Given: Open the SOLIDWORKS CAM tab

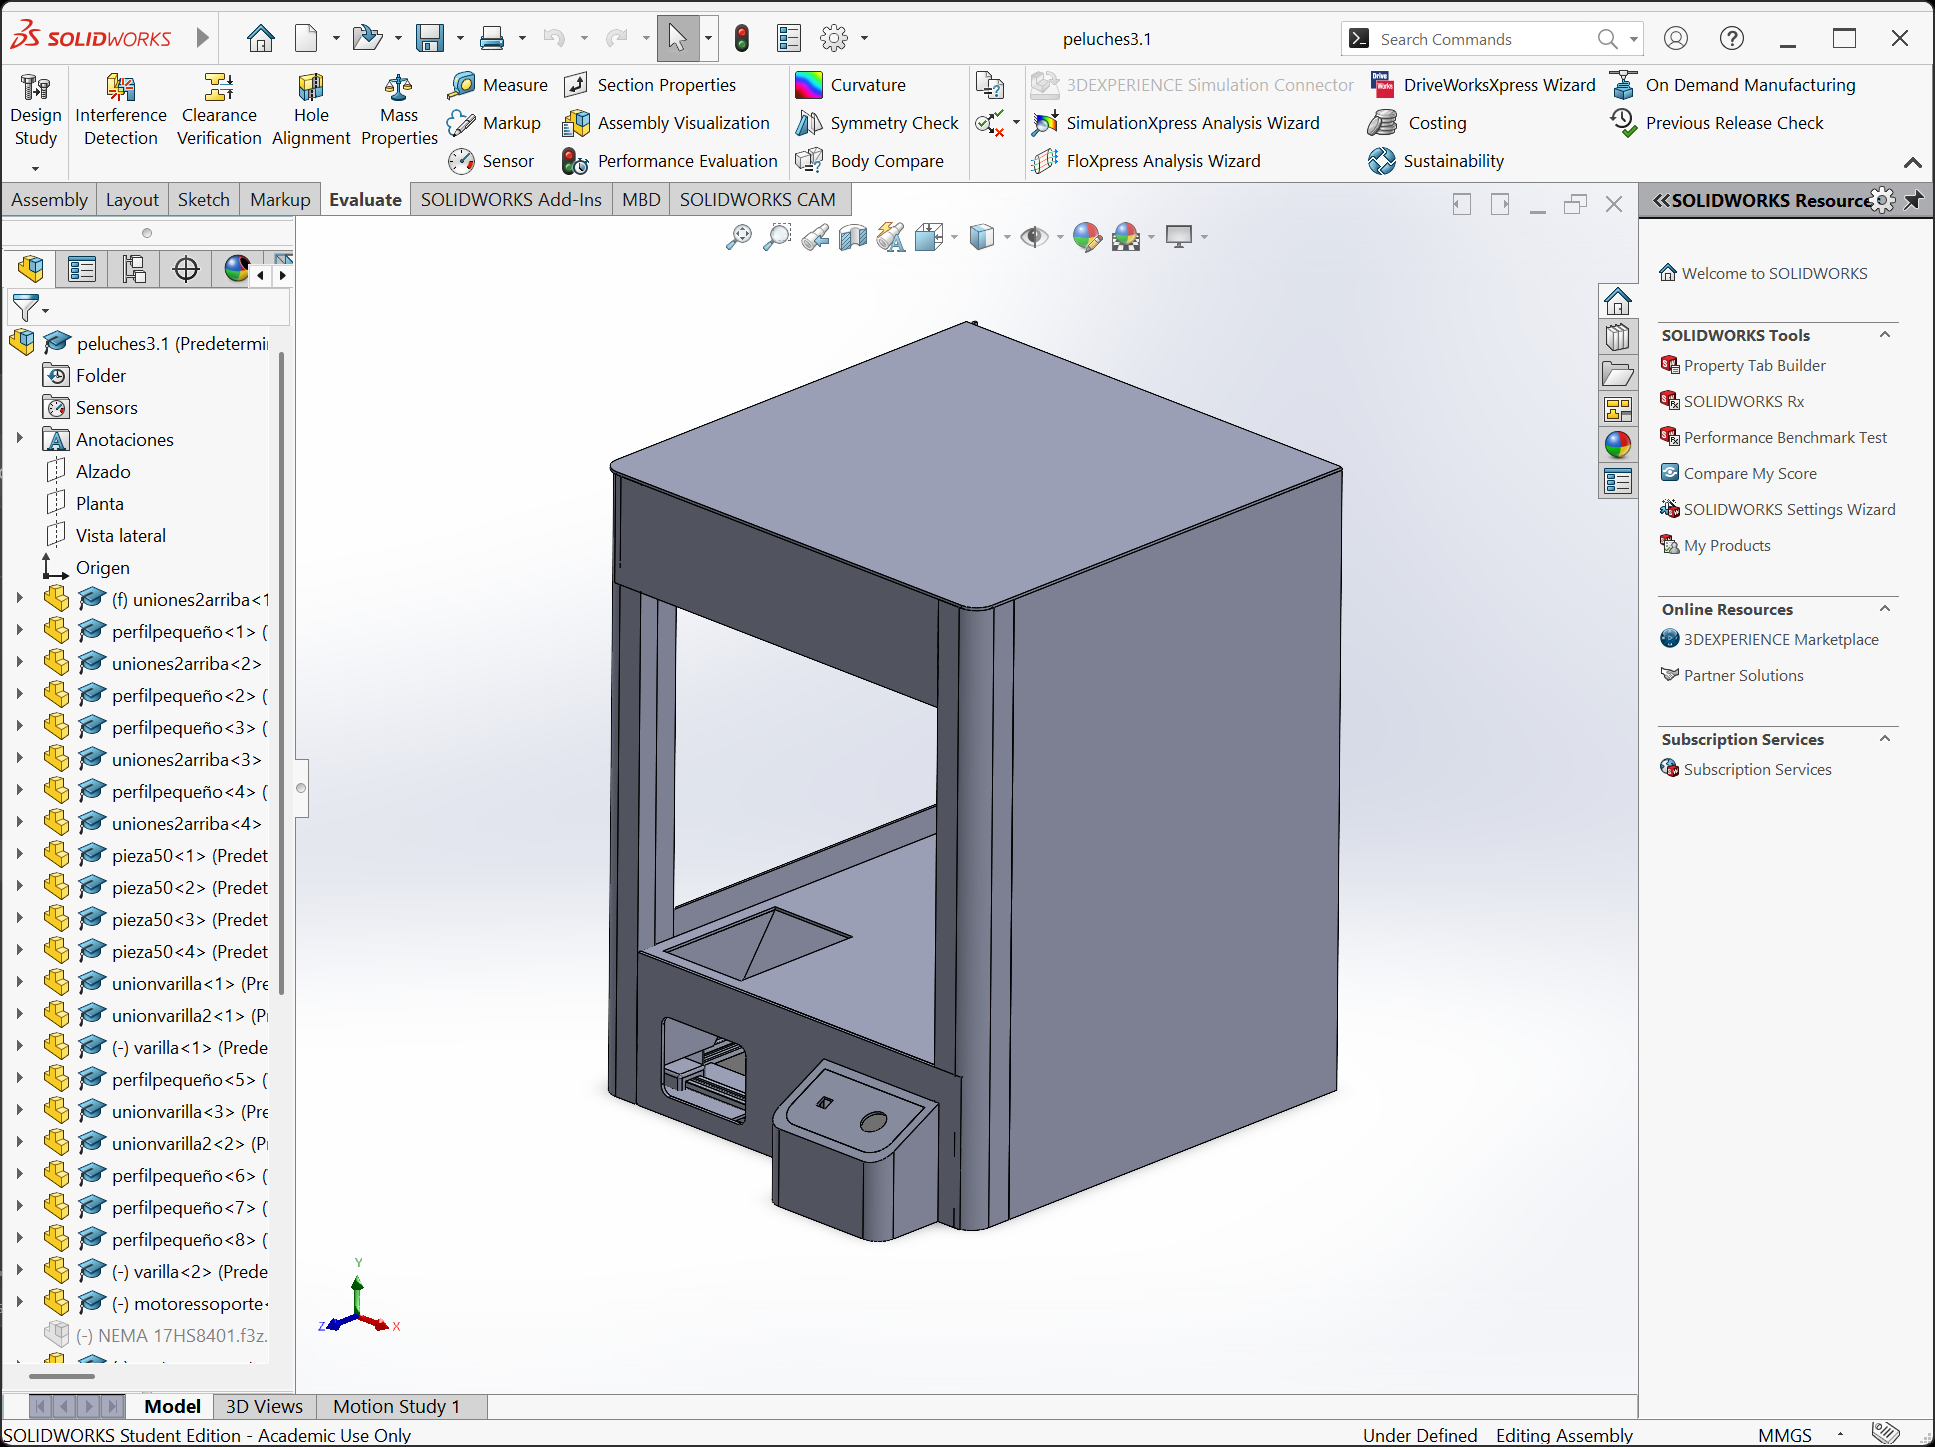Looking at the screenshot, I should (758, 200).
